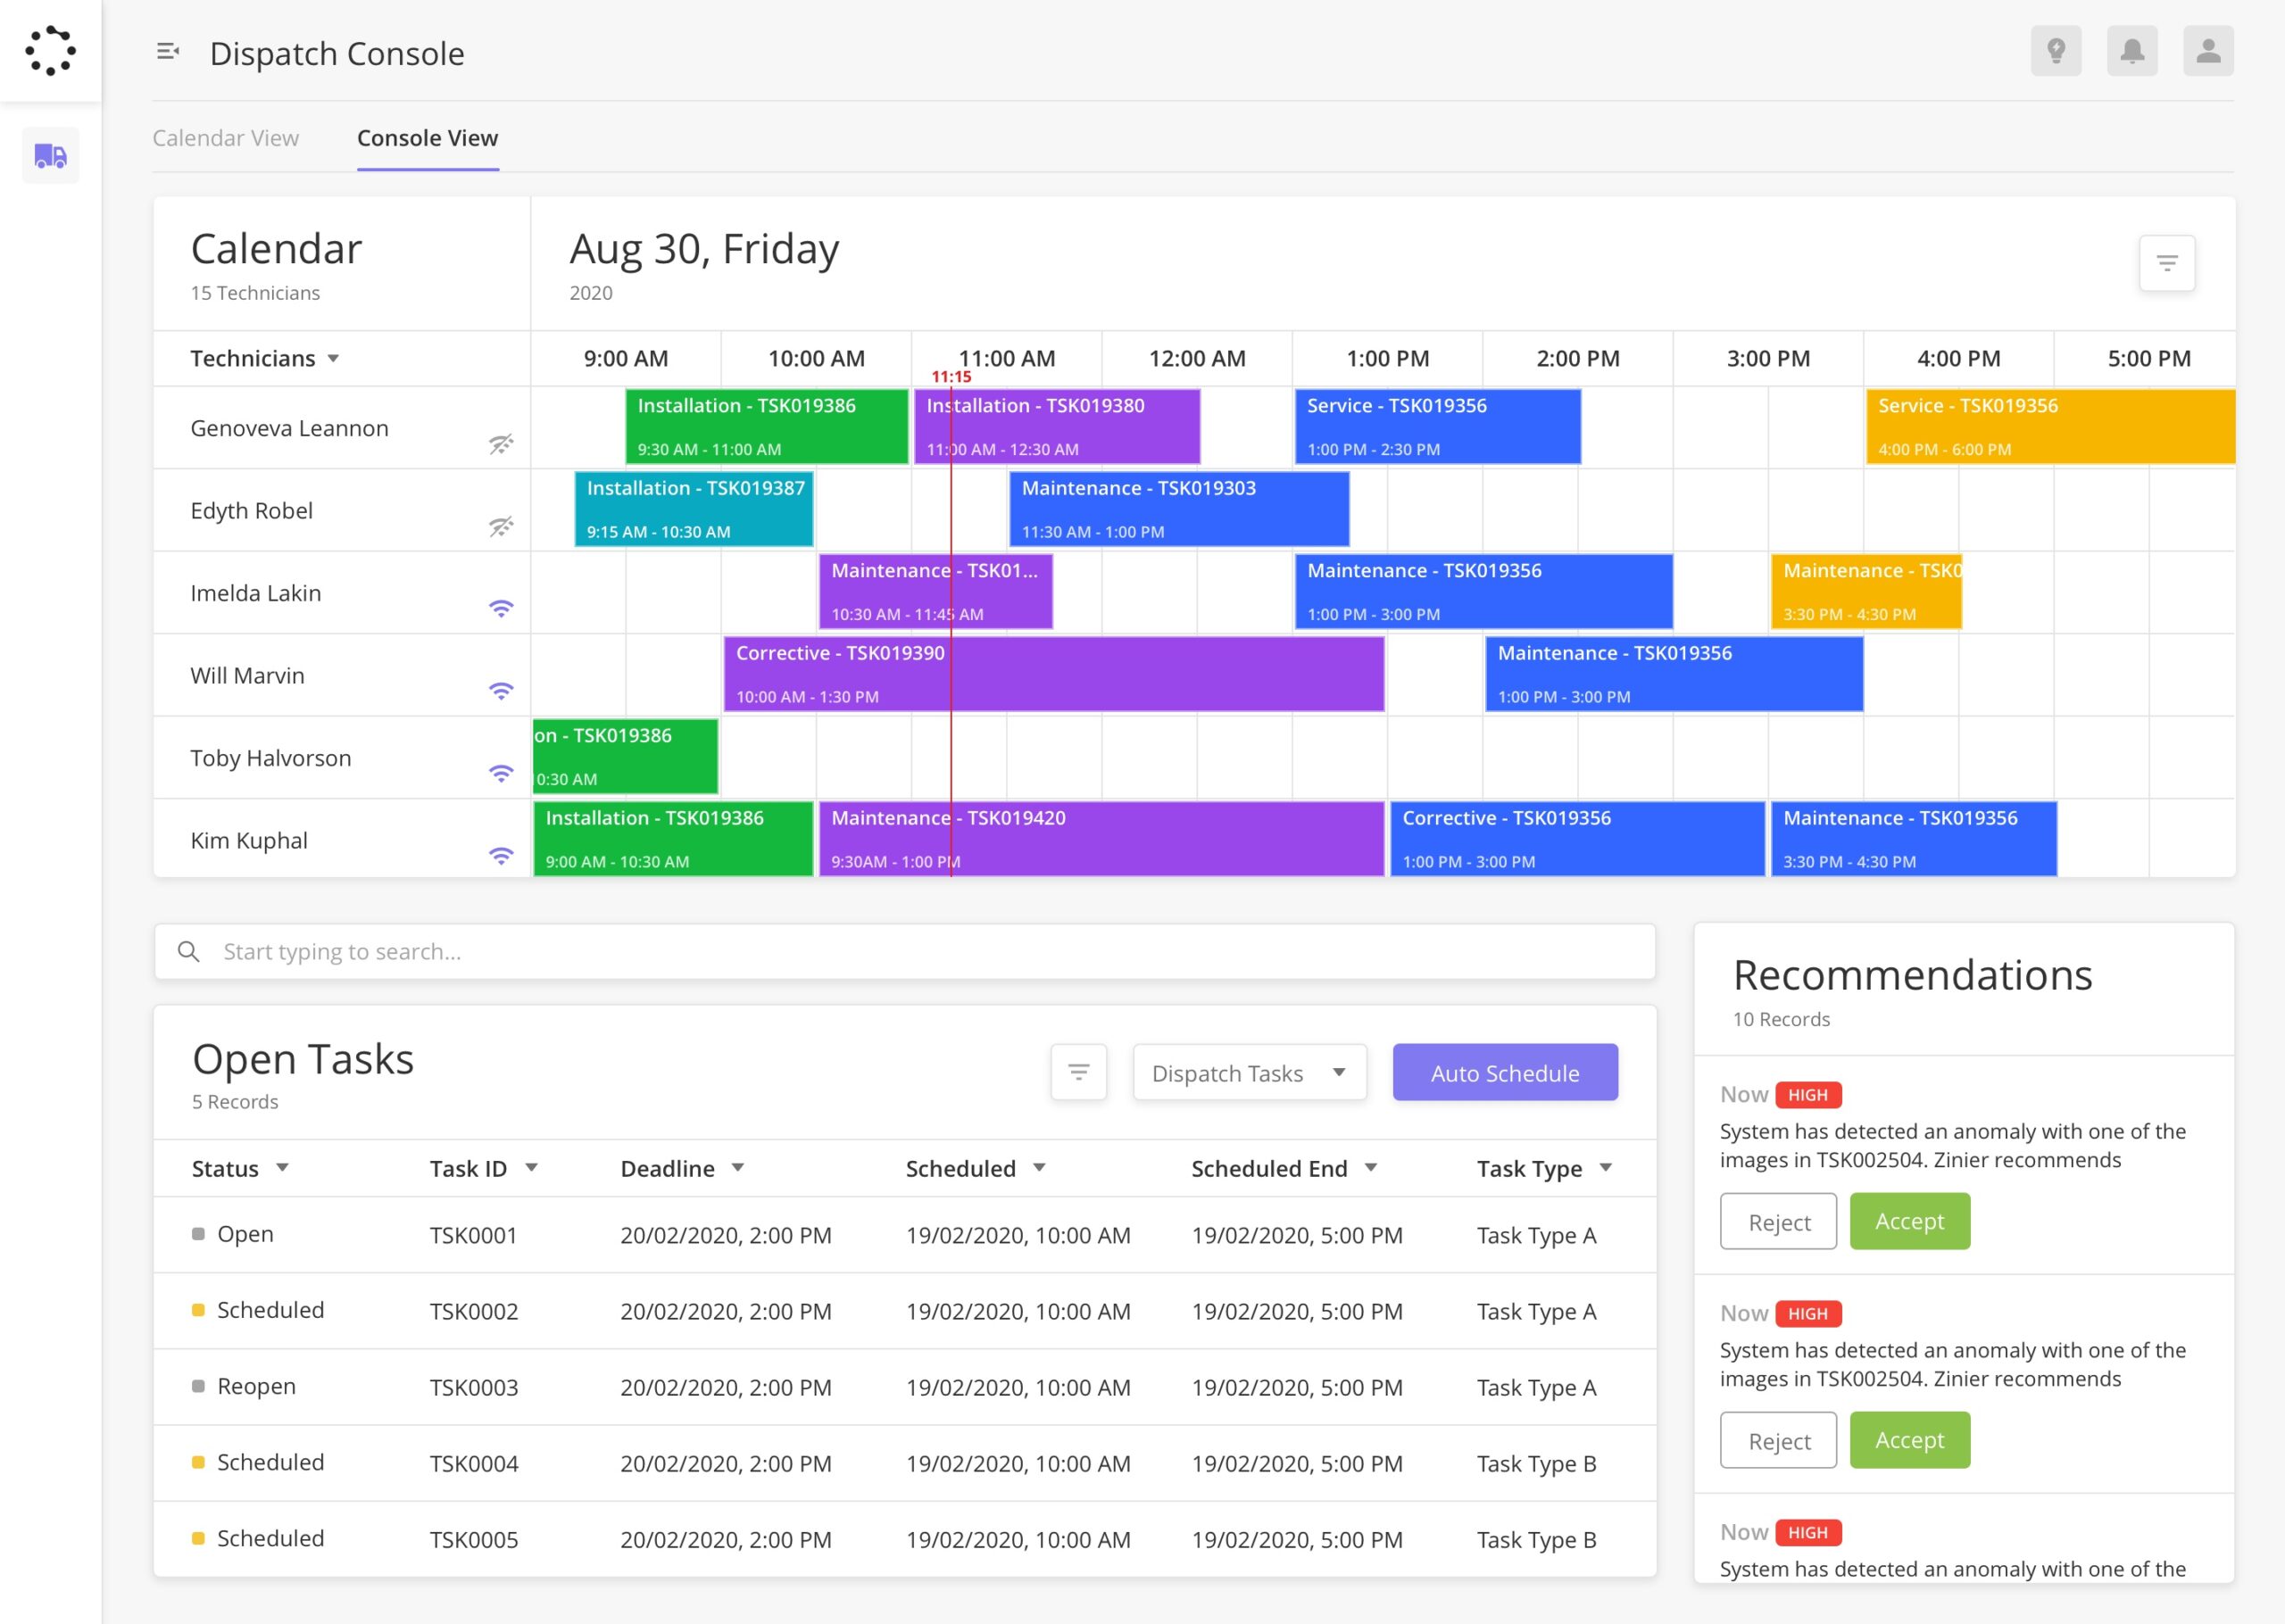The image size is (2285, 1624).
Task: Click the Will Marvin technician name
Action: [247, 675]
